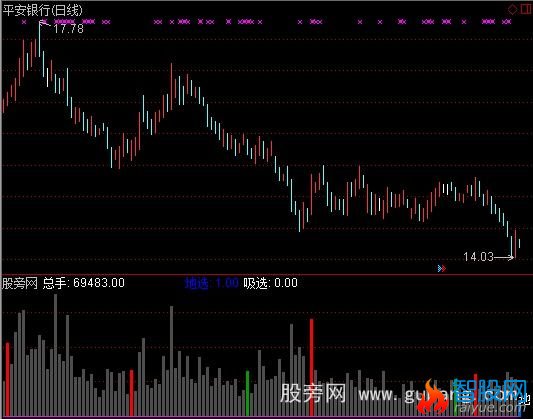Click the 总手: 69483.00 volume readout
Image resolution: width=533 pixels, height=419 pixels.
tap(84, 283)
